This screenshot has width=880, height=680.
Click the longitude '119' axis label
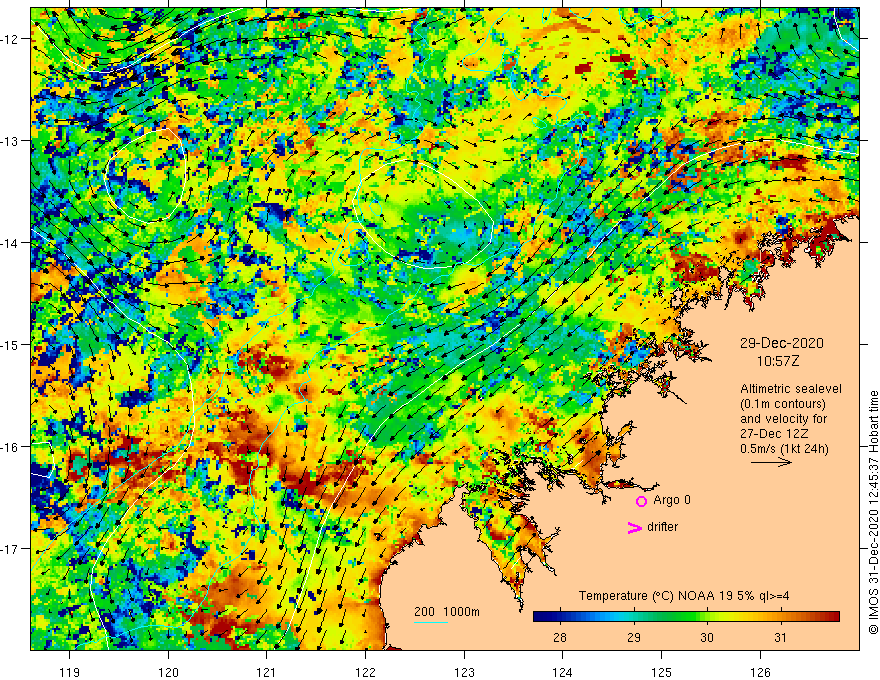point(70,672)
